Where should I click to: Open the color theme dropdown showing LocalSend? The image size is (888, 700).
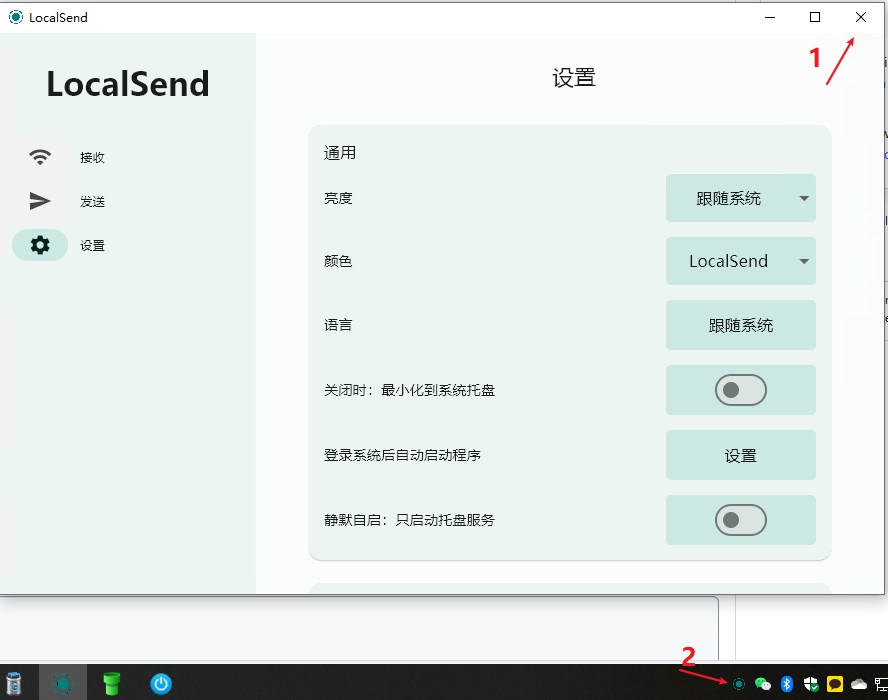[740, 261]
